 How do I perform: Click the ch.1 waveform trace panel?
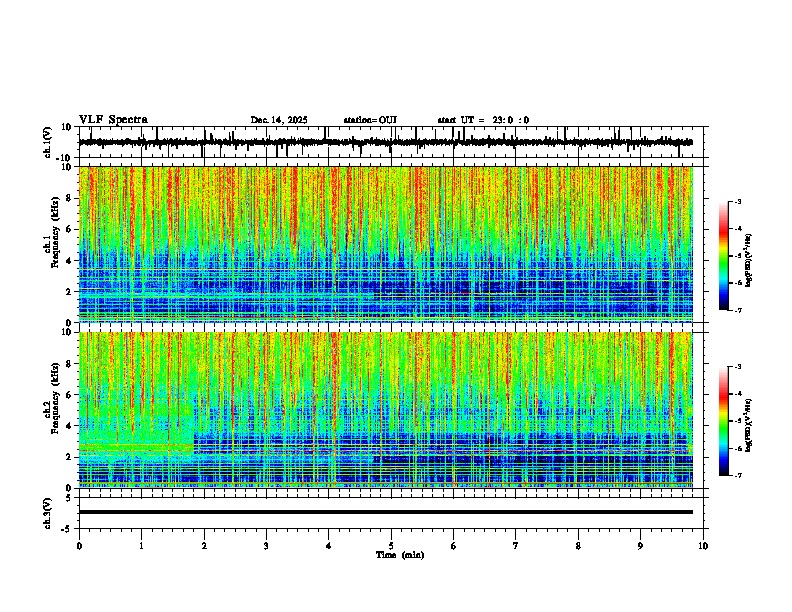(393, 142)
